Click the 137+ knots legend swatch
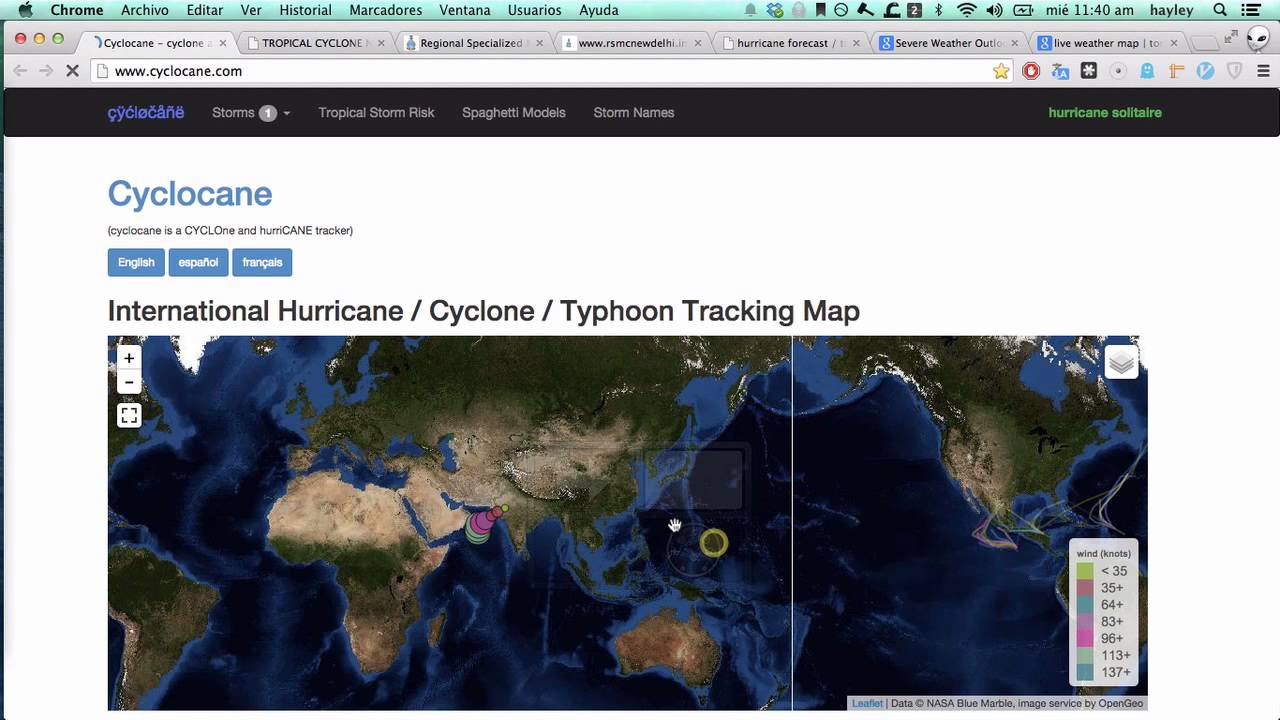This screenshot has height=720, width=1280. pyautogui.click(x=1085, y=672)
